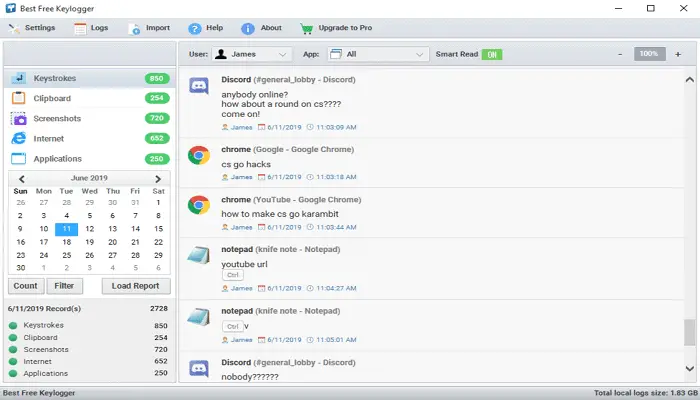Screen dimensions: 700x400
Task: Click 'how to make cs go karambit' text
Action: (280, 214)
